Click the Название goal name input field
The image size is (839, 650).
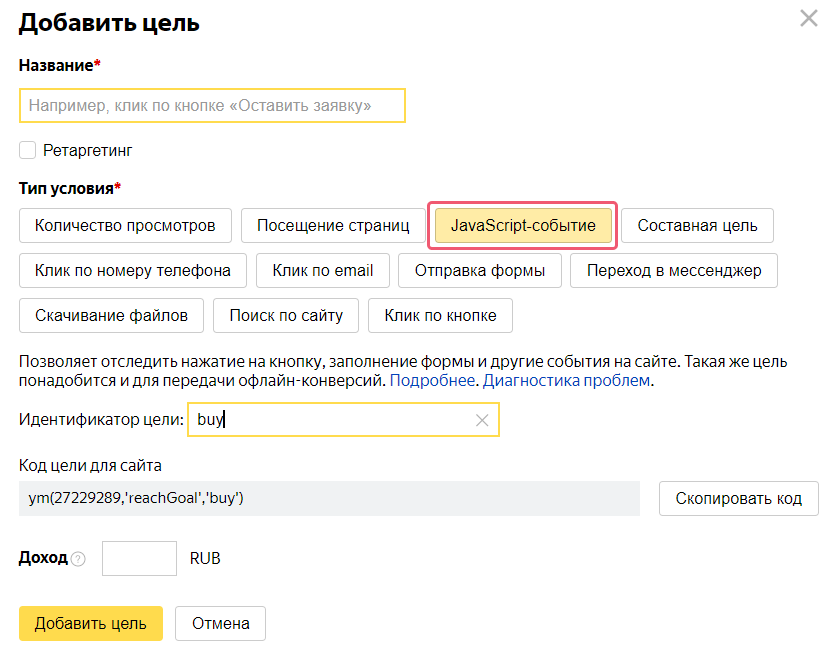[x=212, y=105]
